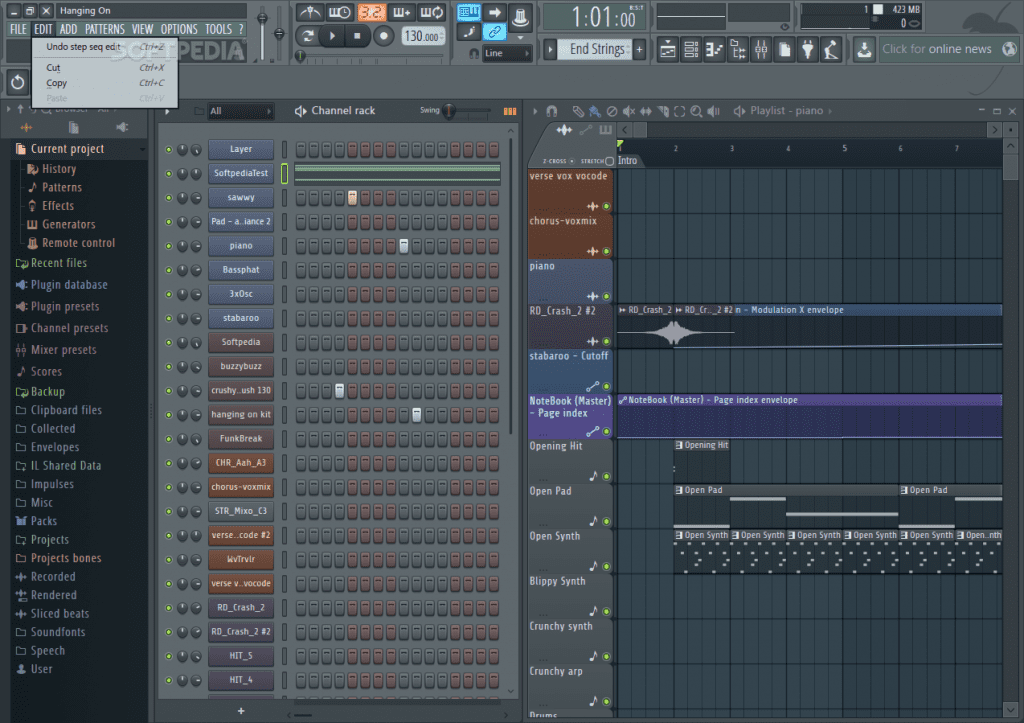Open the Plugin picker icon on the toolbar
Viewport: 1024px width, 723px height.
[x=808, y=48]
